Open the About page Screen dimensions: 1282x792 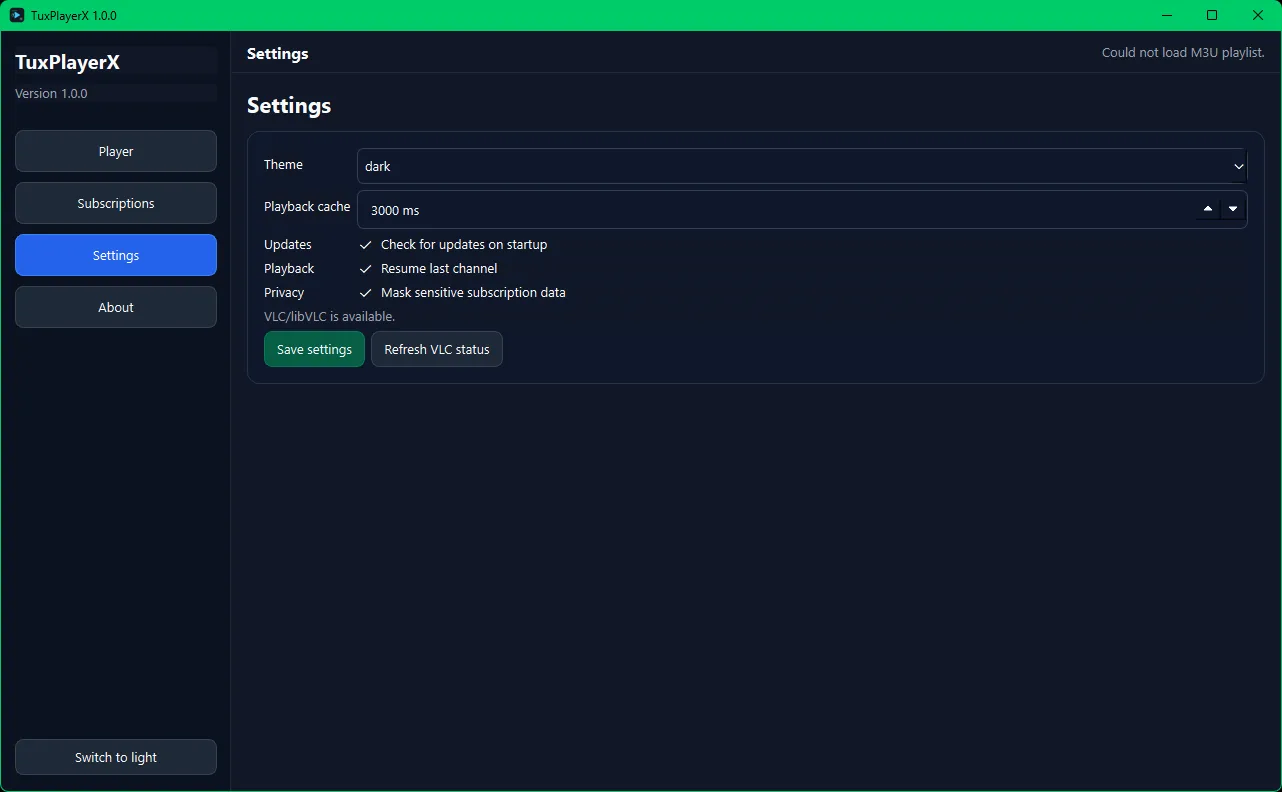pyautogui.click(x=116, y=307)
